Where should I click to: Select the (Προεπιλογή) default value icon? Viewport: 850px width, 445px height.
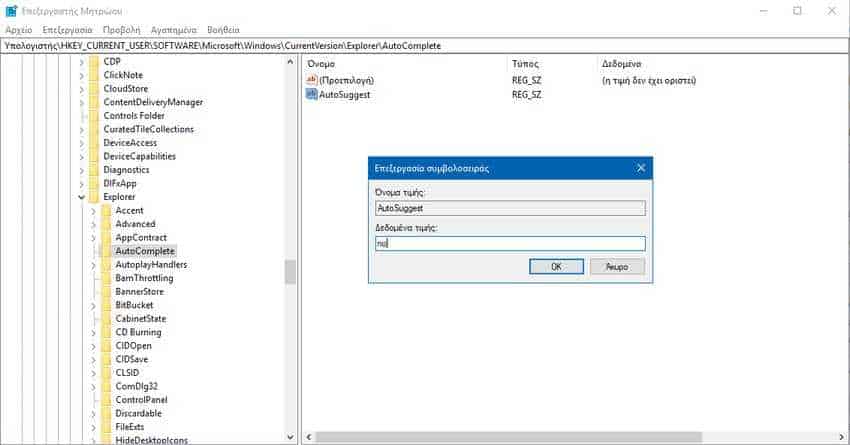tap(312, 80)
